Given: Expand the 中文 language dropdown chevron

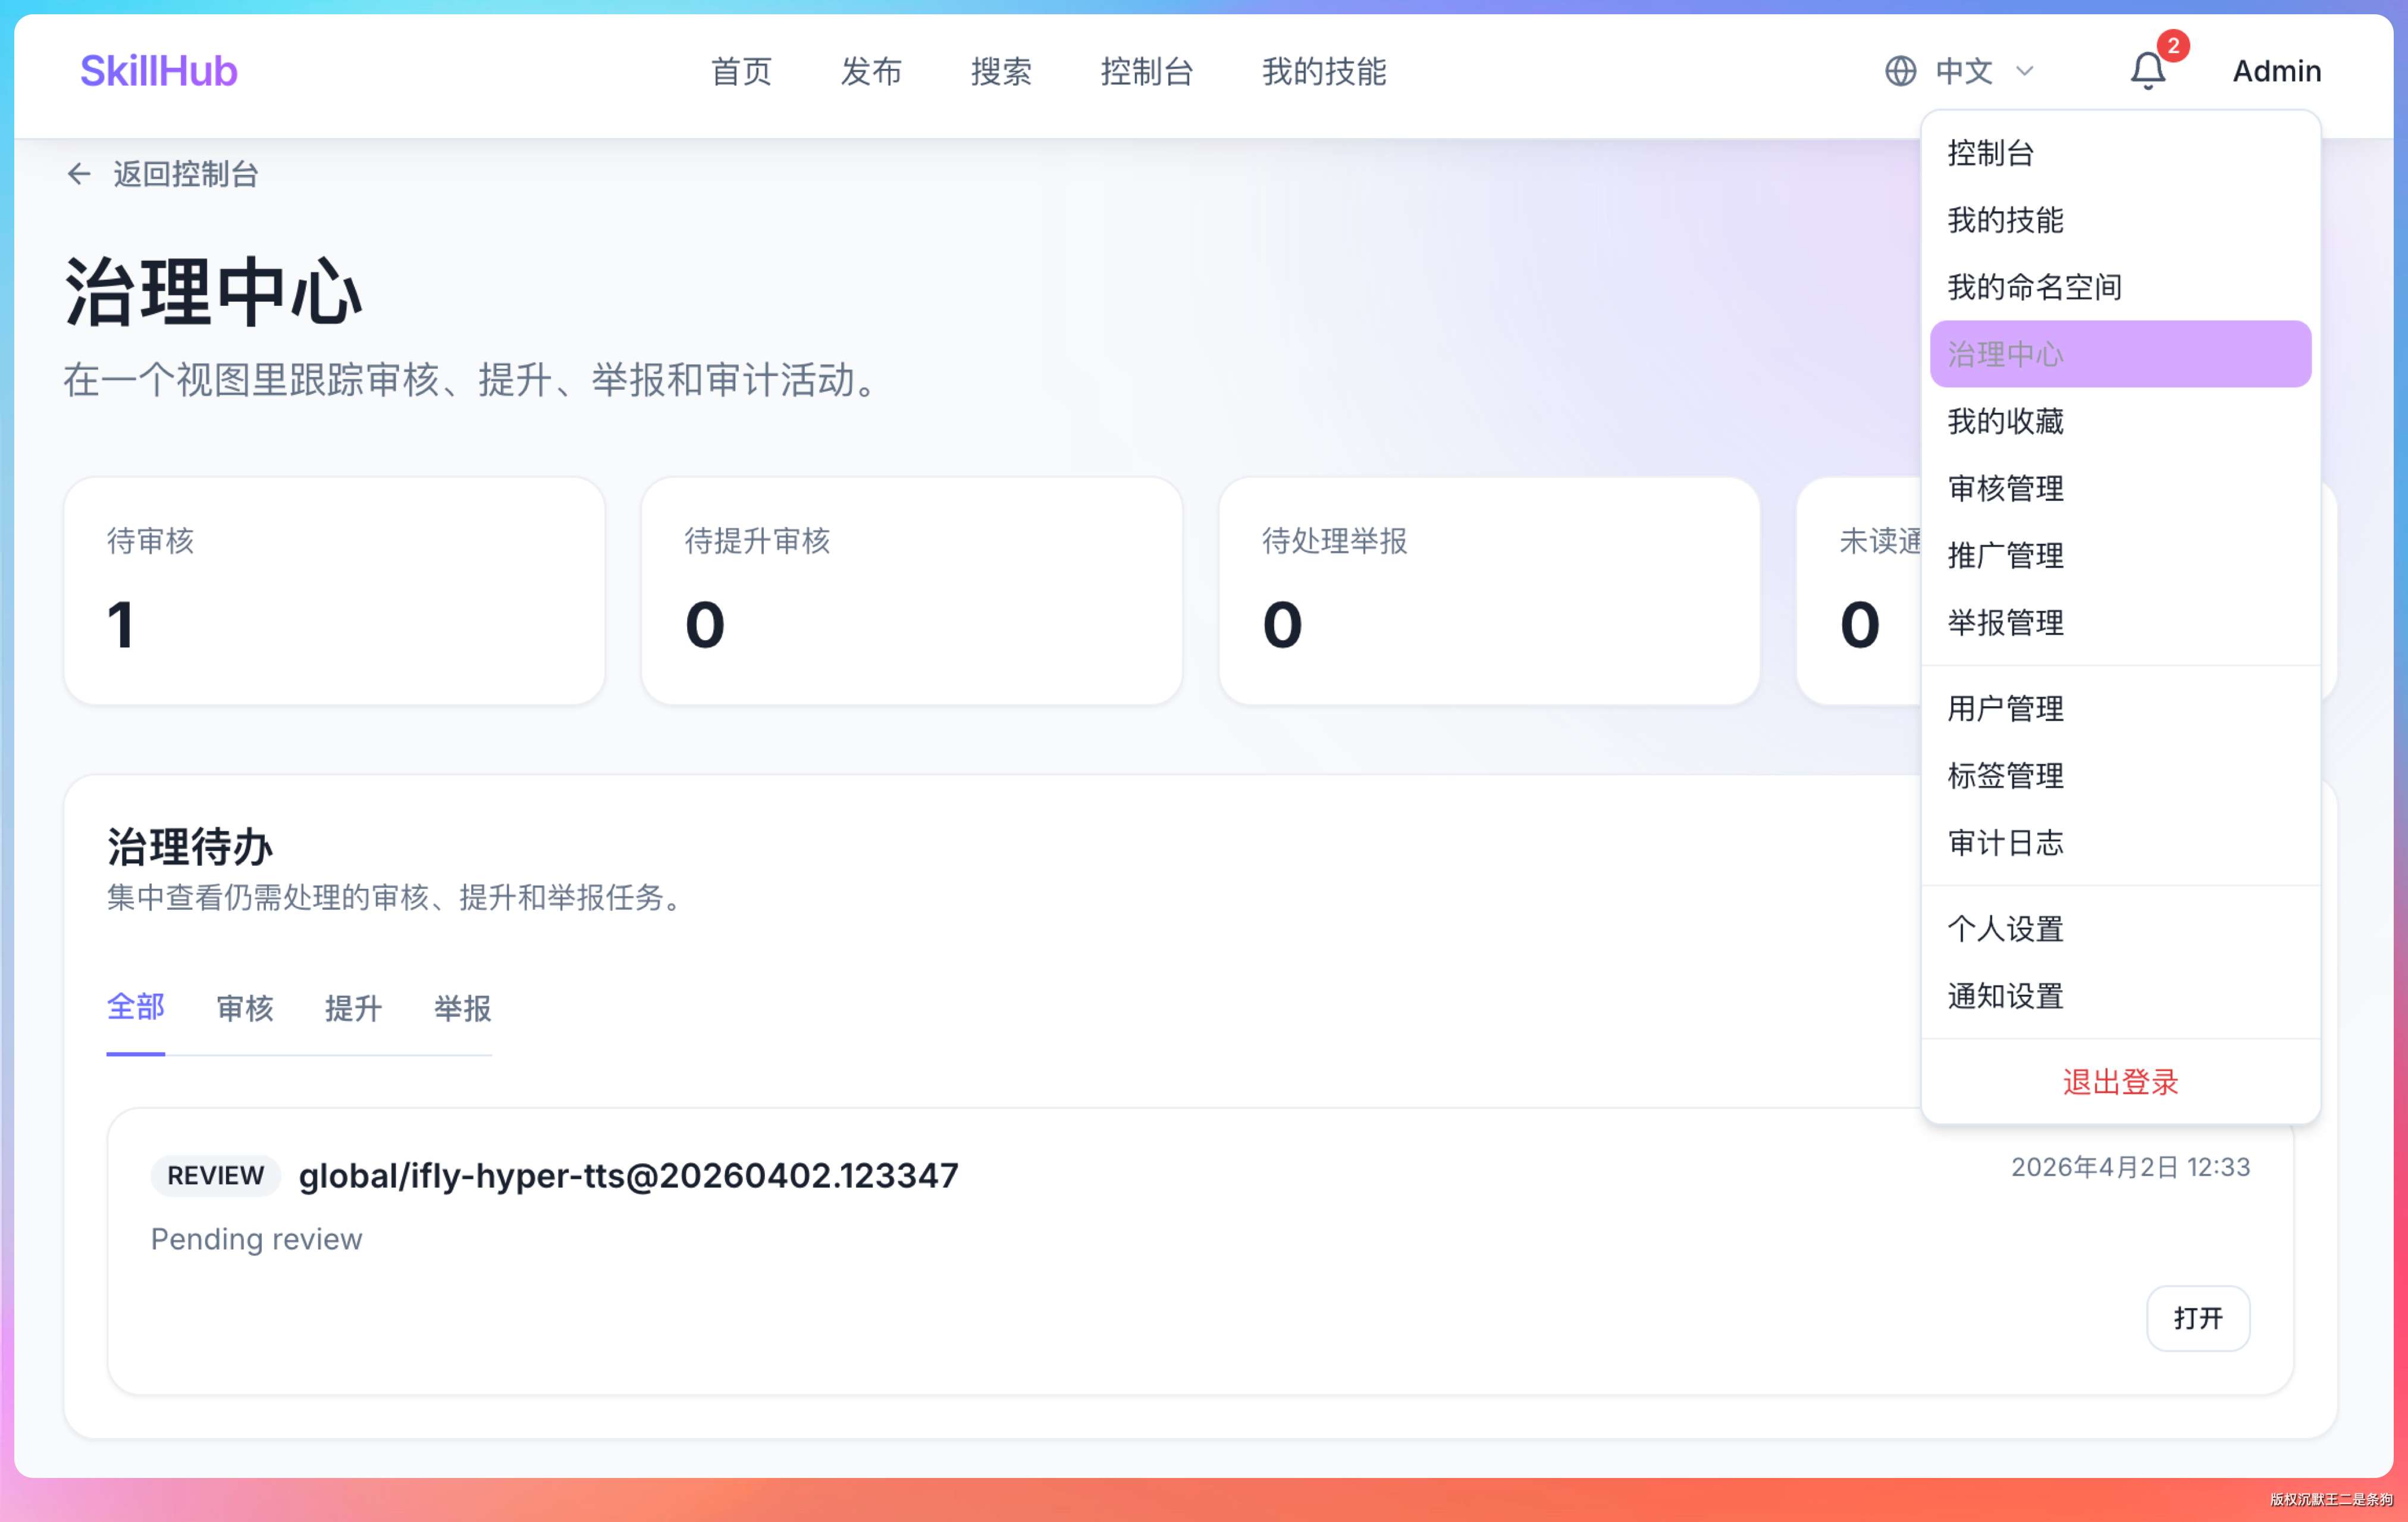Looking at the screenshot, I should pyautogui.click(x=2024, y=71).
